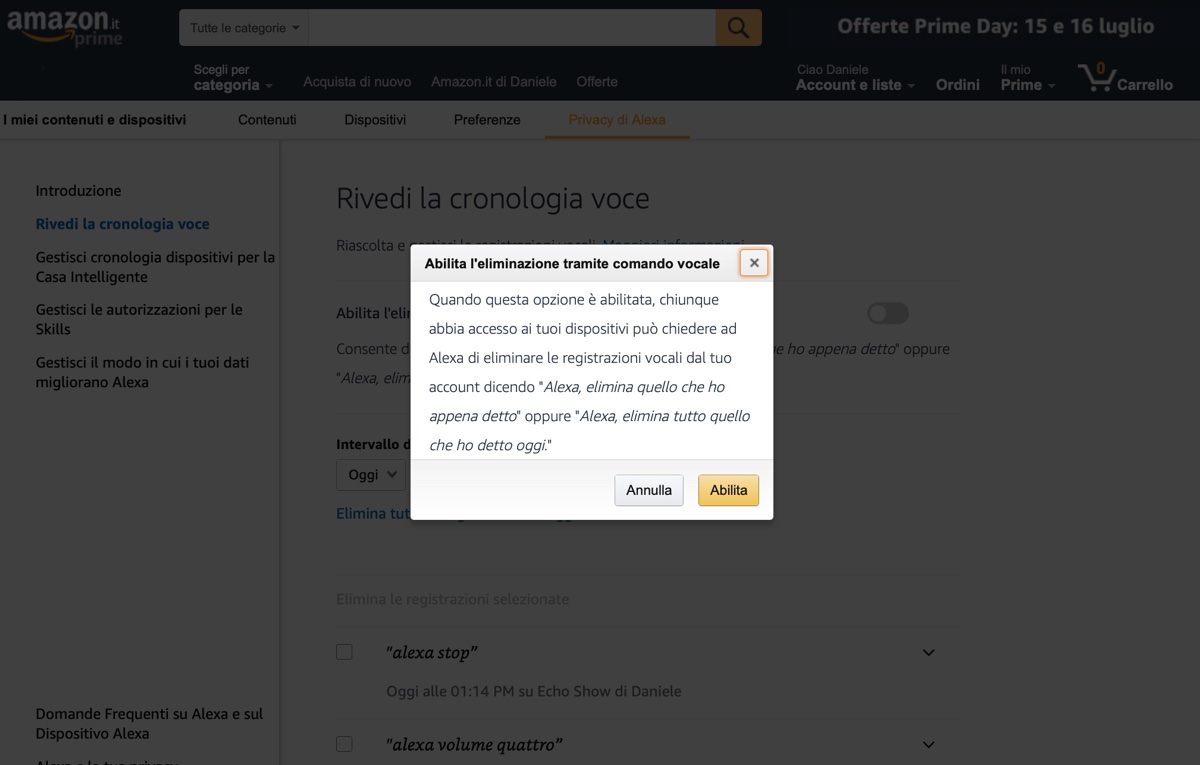Close the dialog with the X icon
The height and width of the screenshot is (765, 1200).
[754, 263]
